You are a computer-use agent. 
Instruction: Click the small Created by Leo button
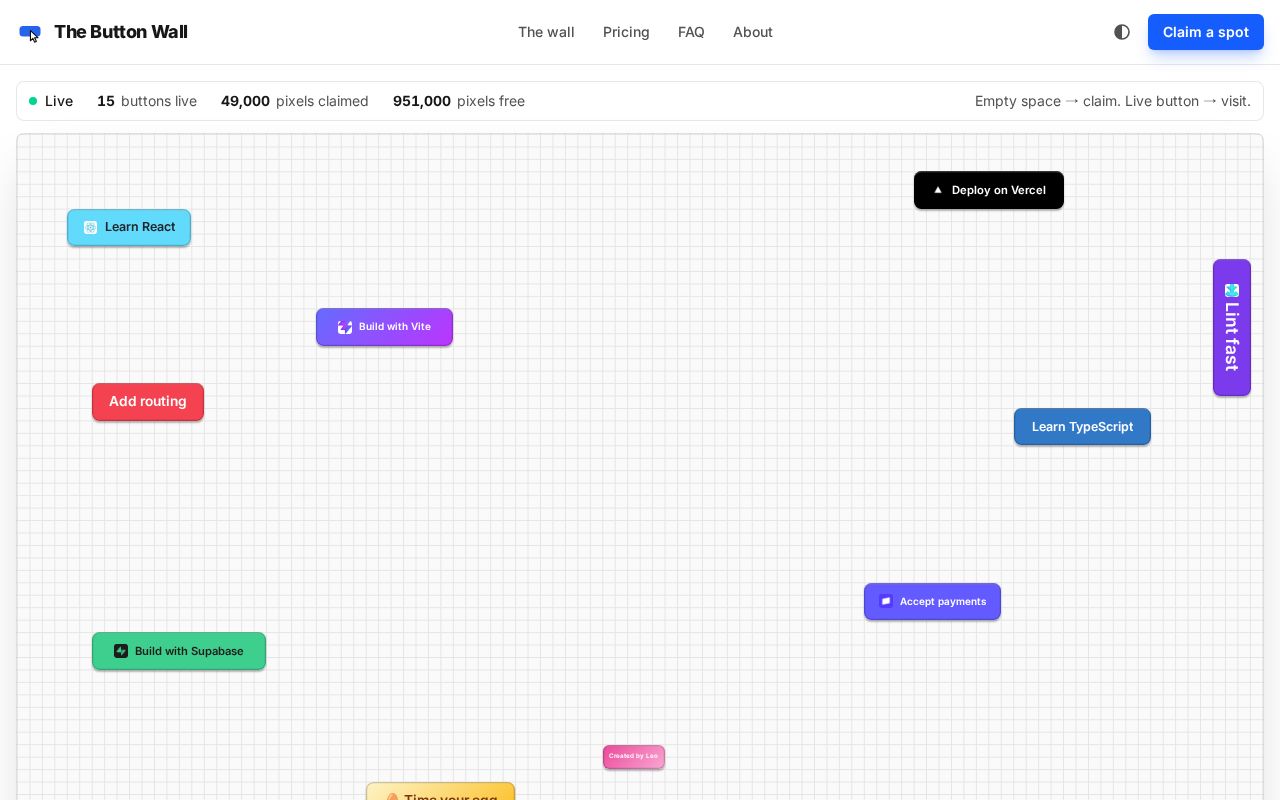634,757
